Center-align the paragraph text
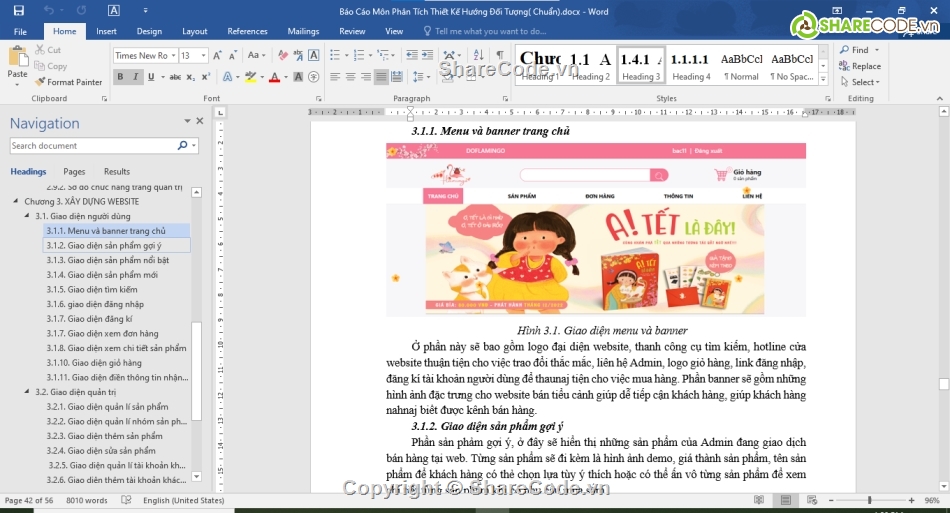This screenshot has height=513, width=950. (350, 77)
